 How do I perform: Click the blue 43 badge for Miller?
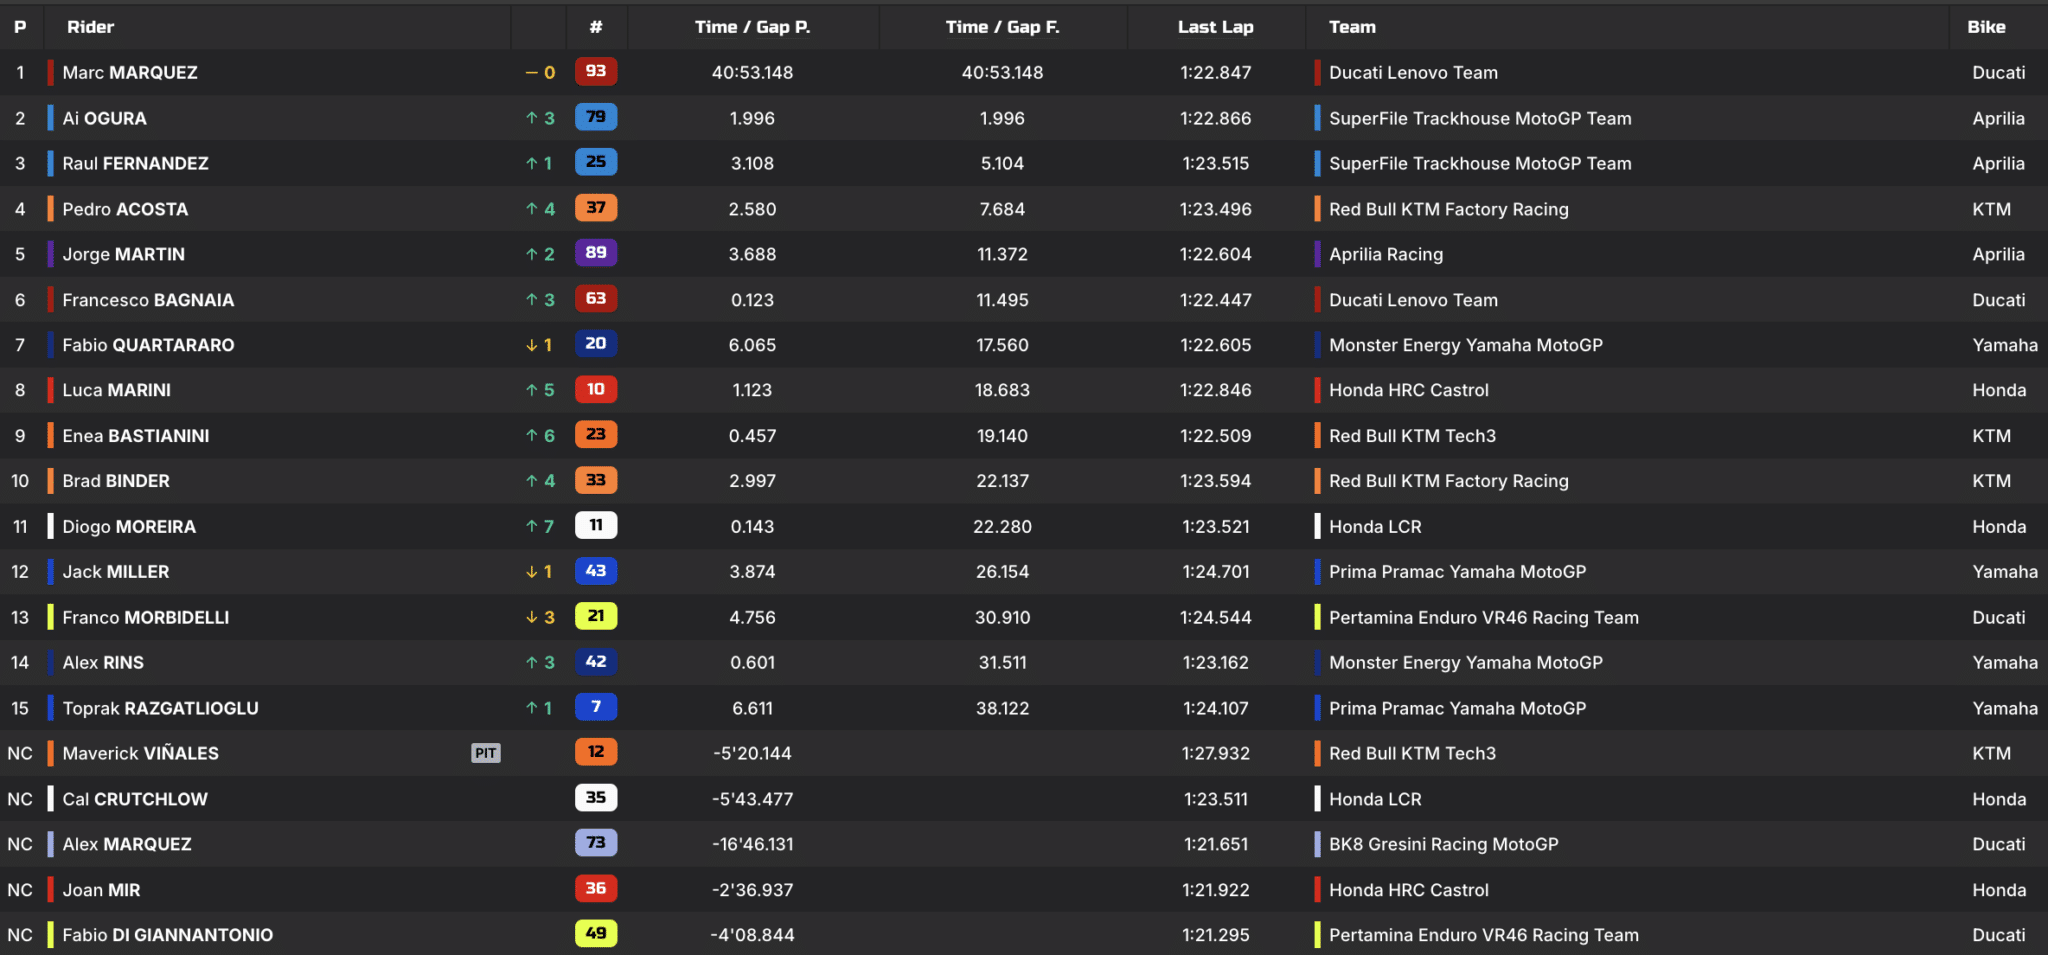(x=596, y=571)
